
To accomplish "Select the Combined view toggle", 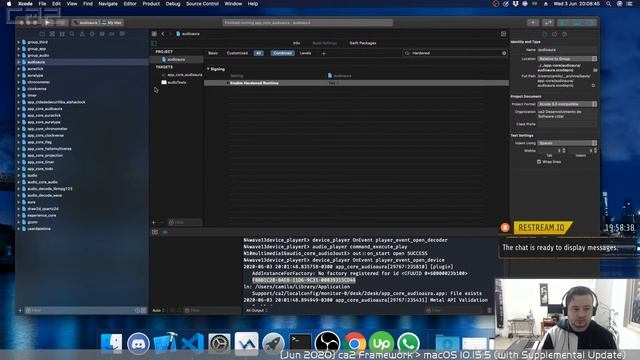I will [282, 53].
